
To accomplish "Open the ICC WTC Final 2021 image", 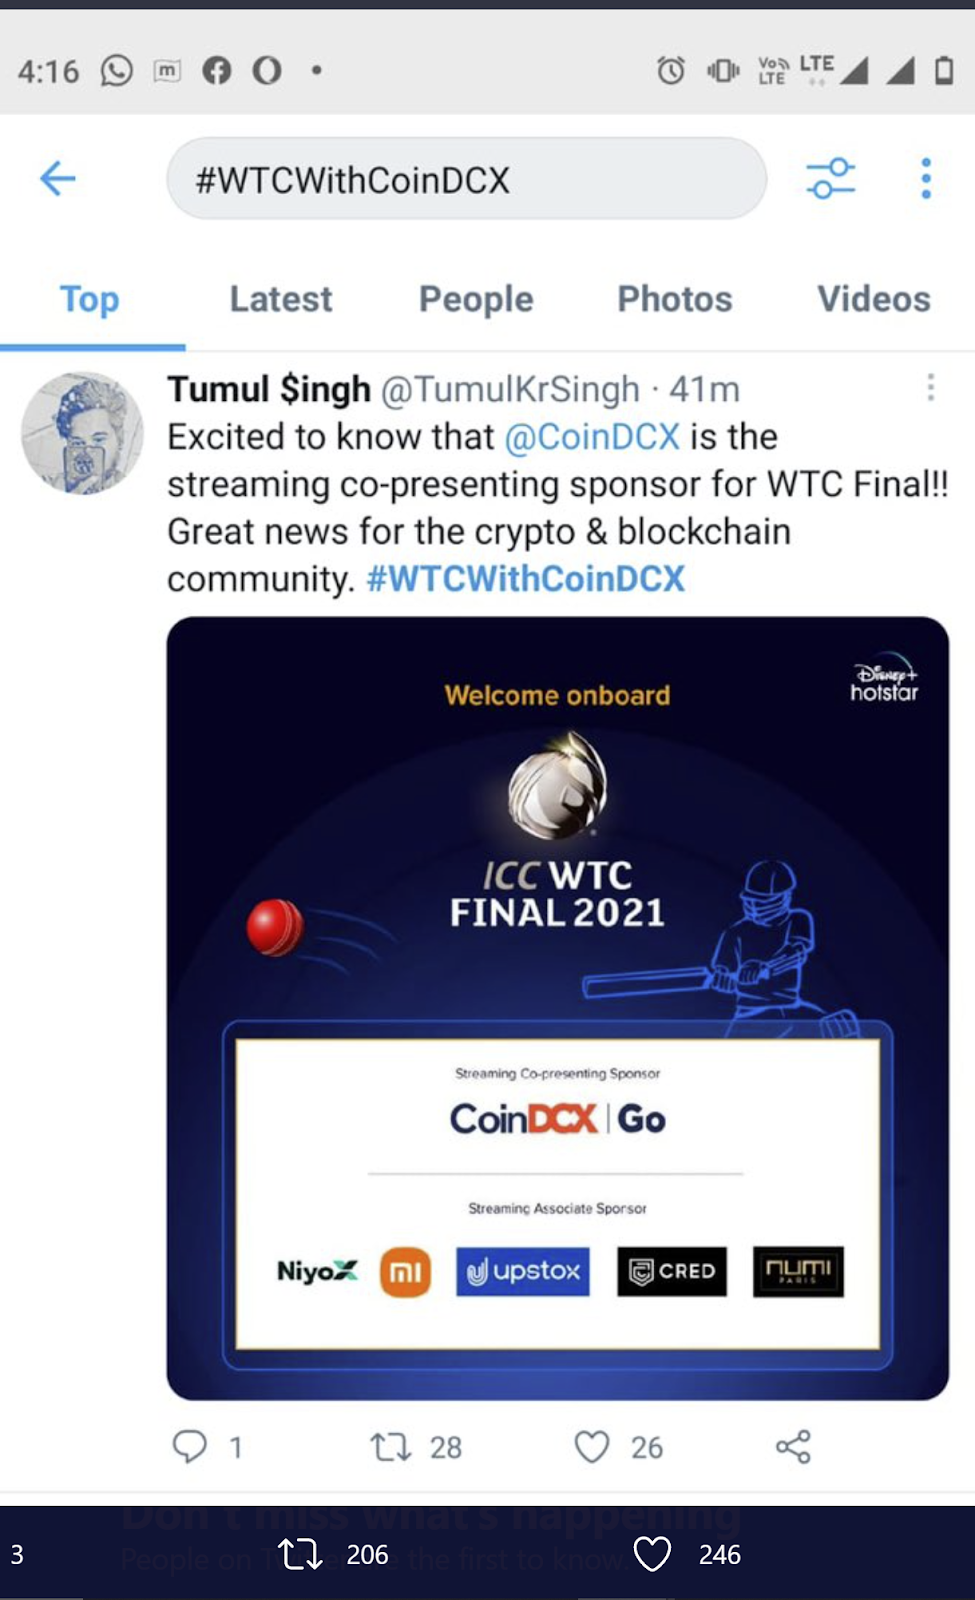I will click(x=558, y=1008).
